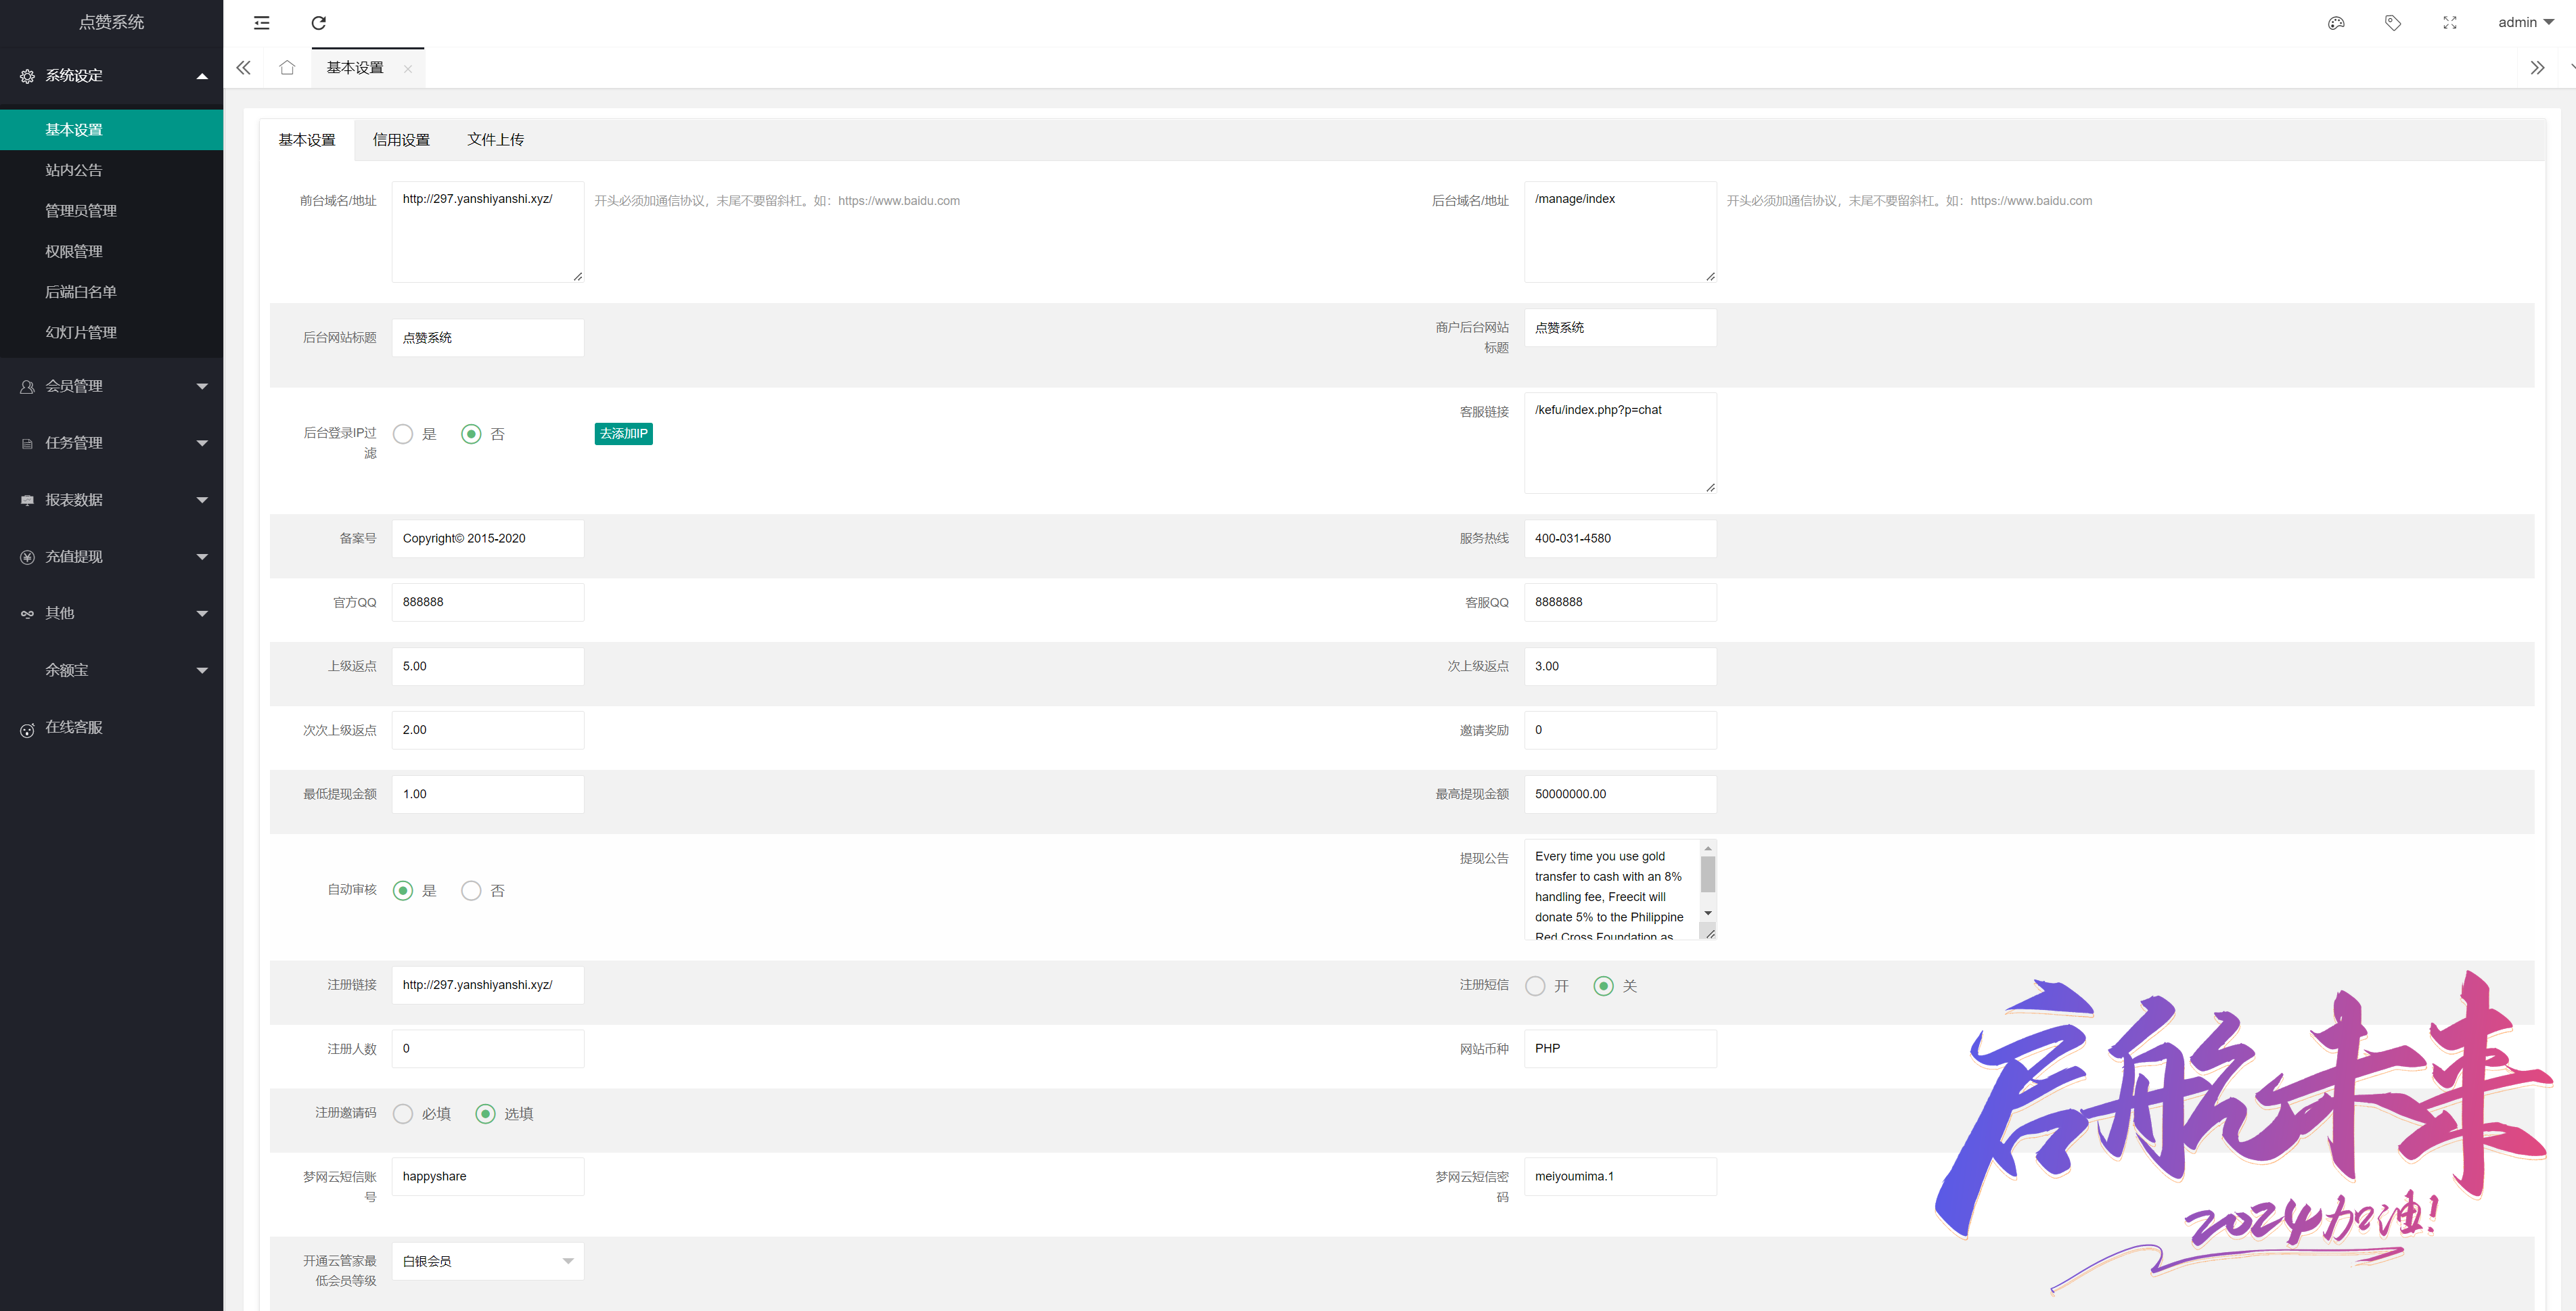Click the double-left arrow tab scroll icon
The width and height of the screenshot is (2576, 1311).
243,68
